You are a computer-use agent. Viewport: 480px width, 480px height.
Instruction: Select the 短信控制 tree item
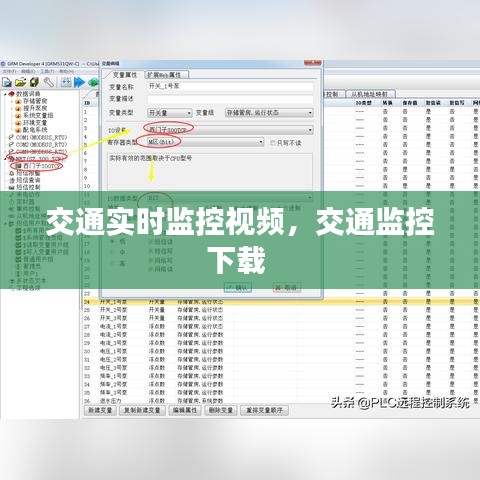pos(28,187)
